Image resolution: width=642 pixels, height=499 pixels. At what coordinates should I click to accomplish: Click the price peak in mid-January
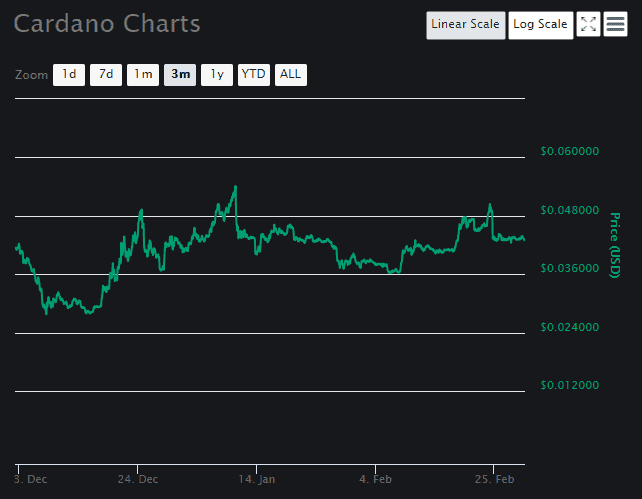pos(235,187)
